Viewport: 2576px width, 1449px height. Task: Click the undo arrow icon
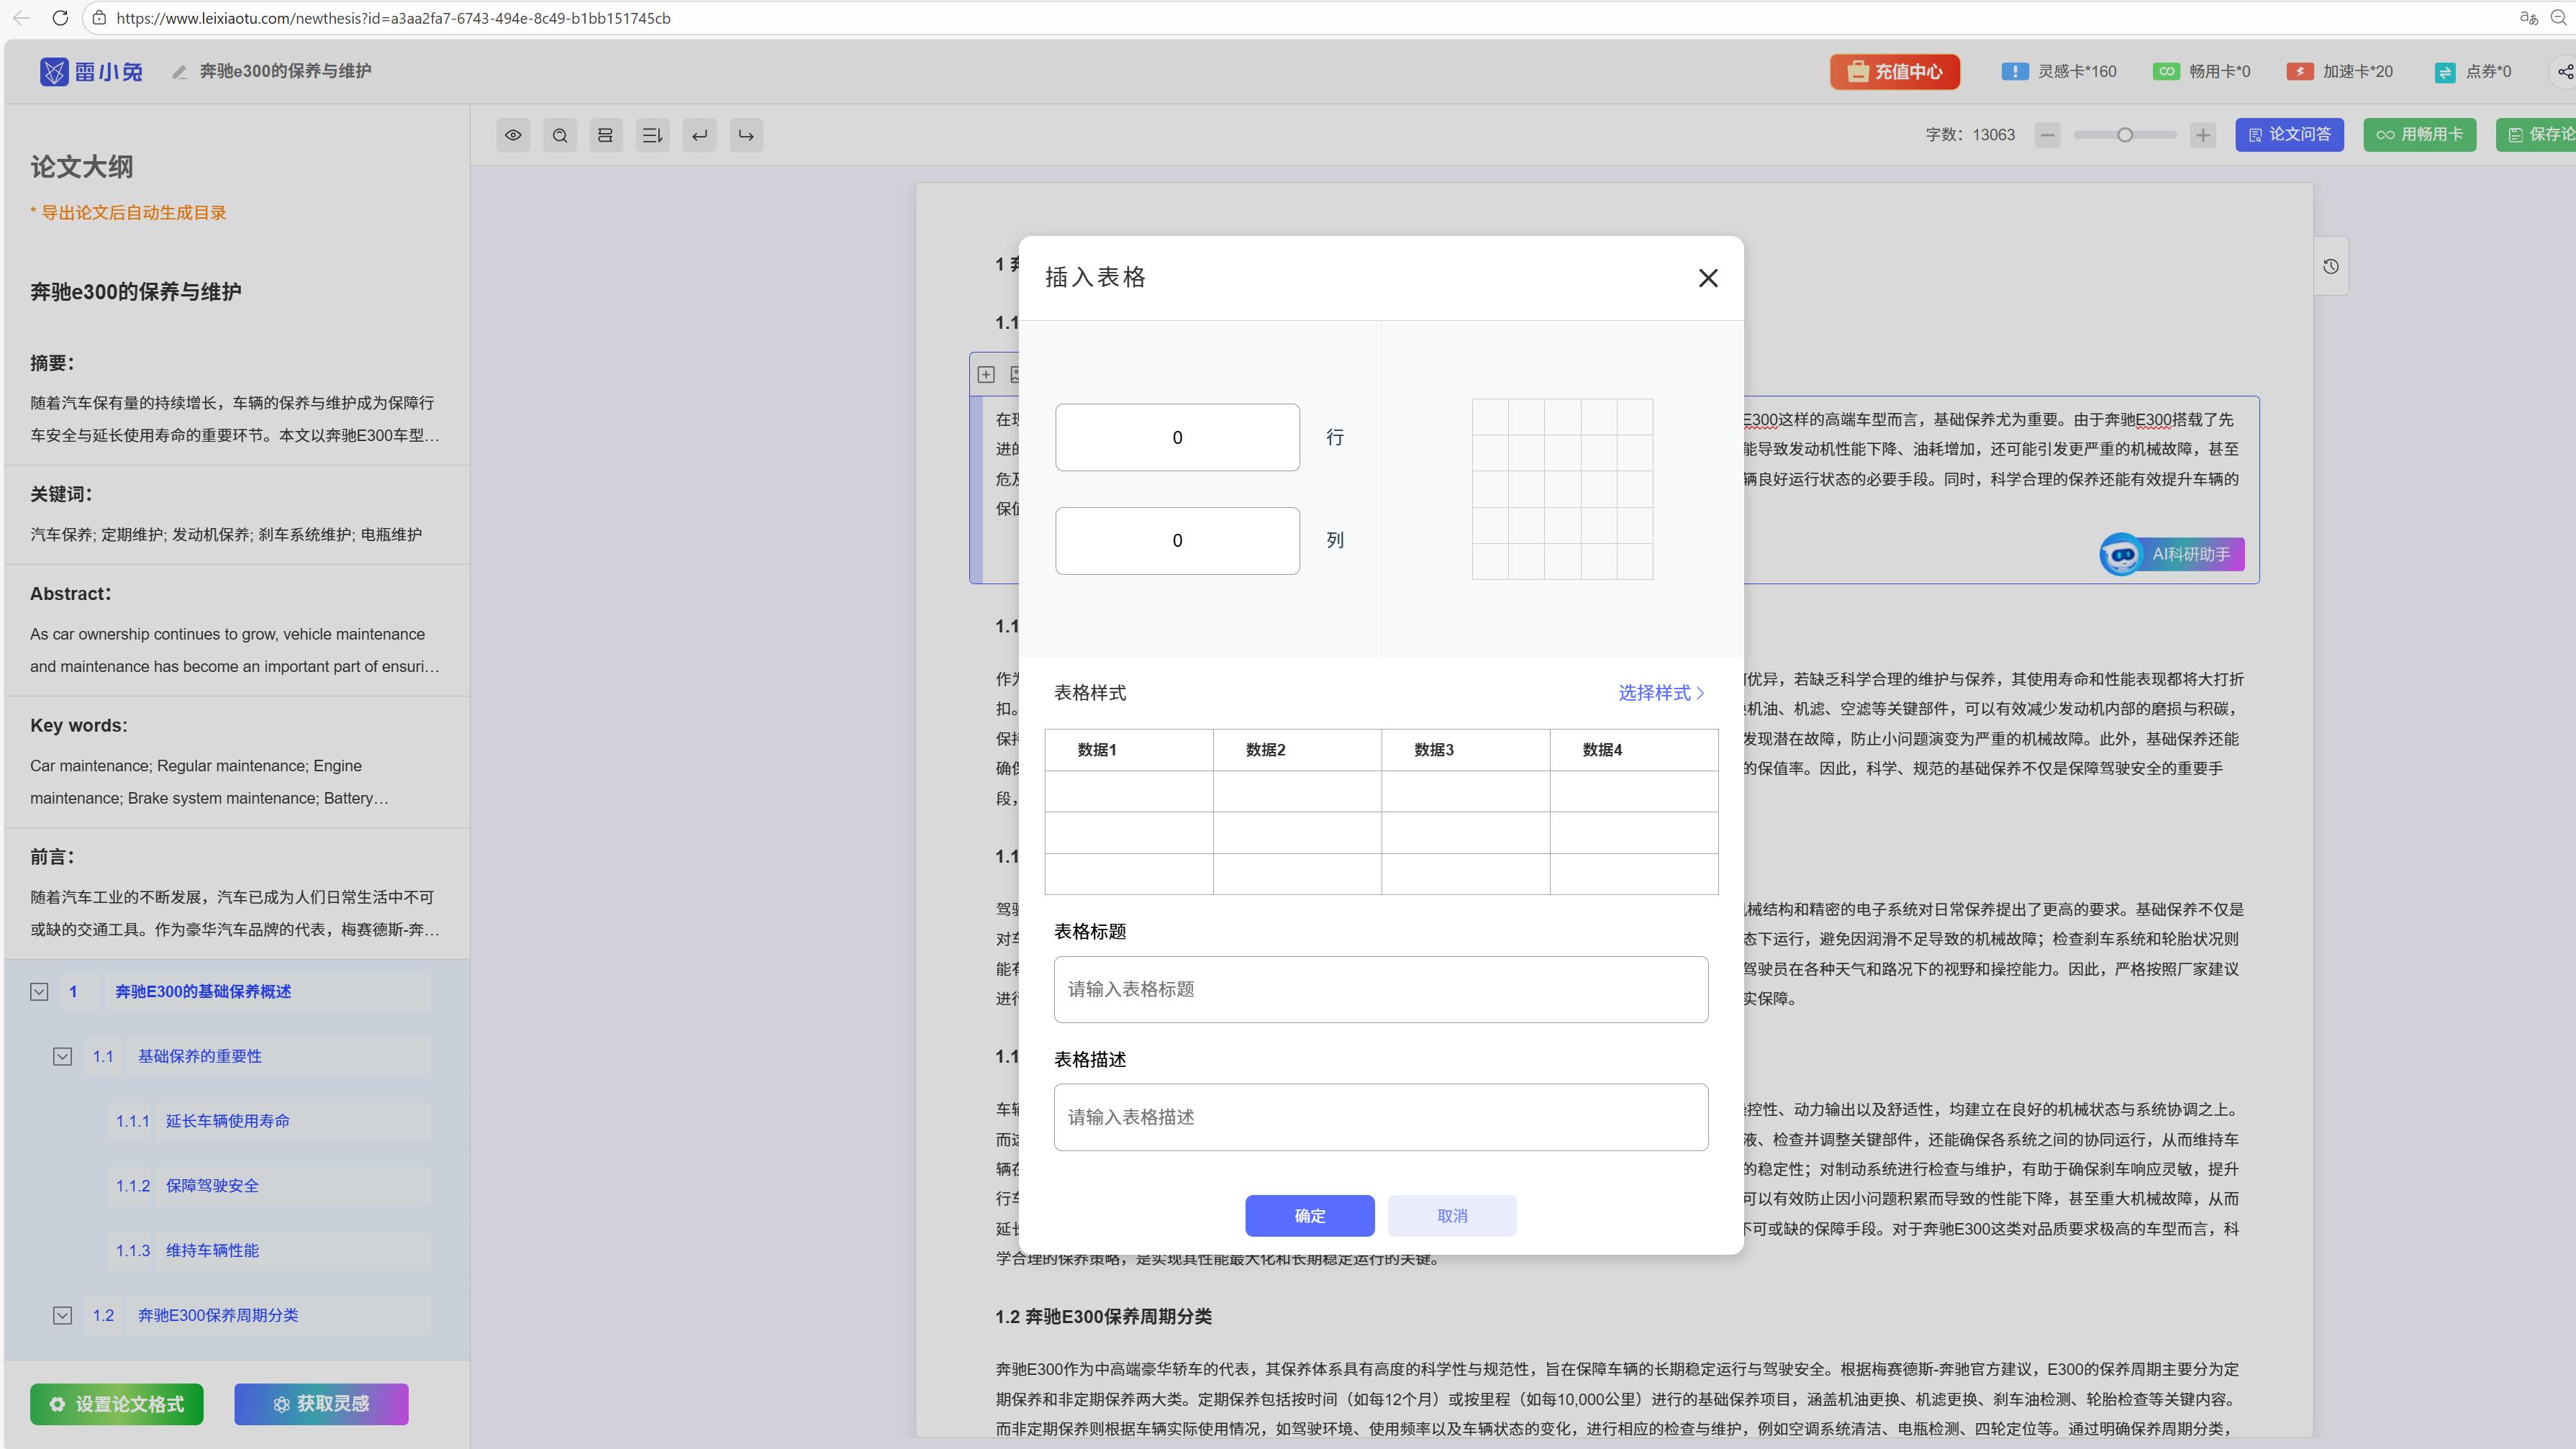700,135
